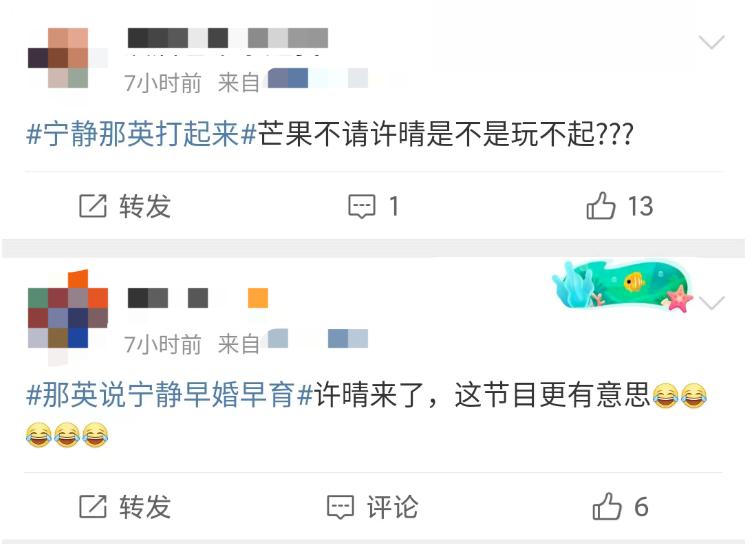
Task: Click 转发 label on first post
Action: click(145, 206)
